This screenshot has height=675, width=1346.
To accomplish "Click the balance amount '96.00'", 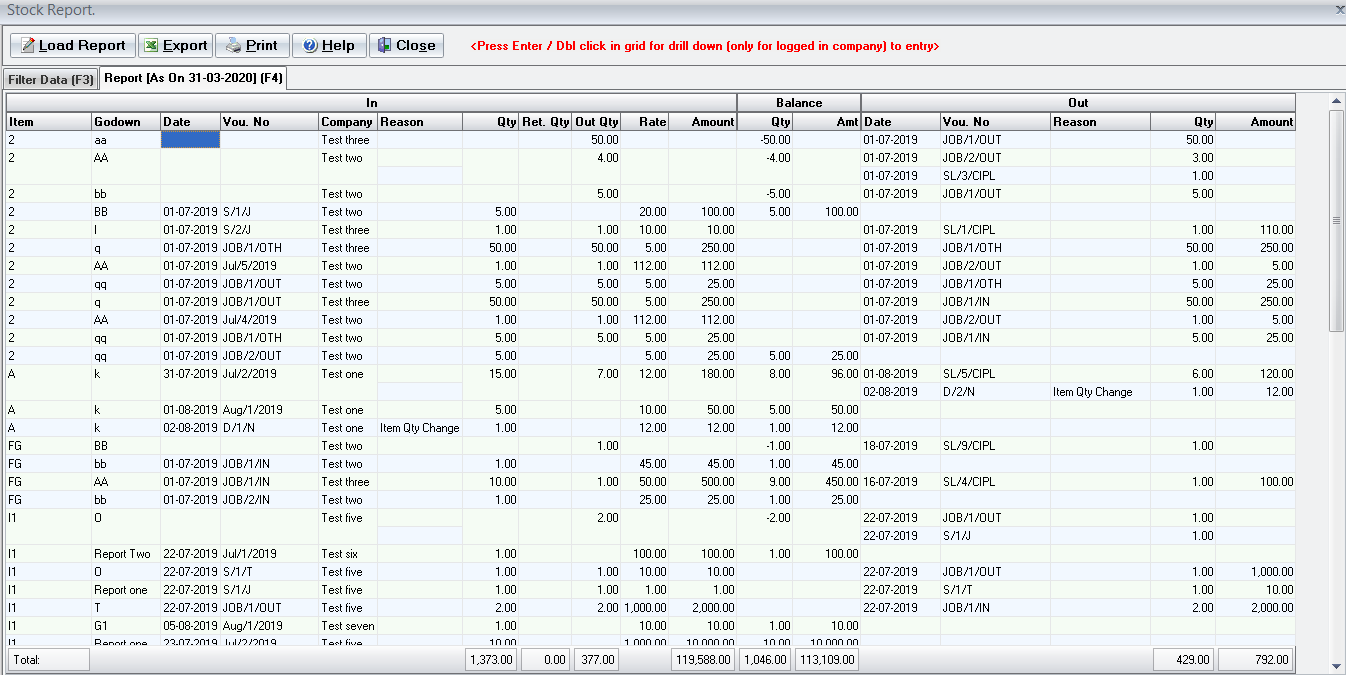I will click(x=827, y=374).
